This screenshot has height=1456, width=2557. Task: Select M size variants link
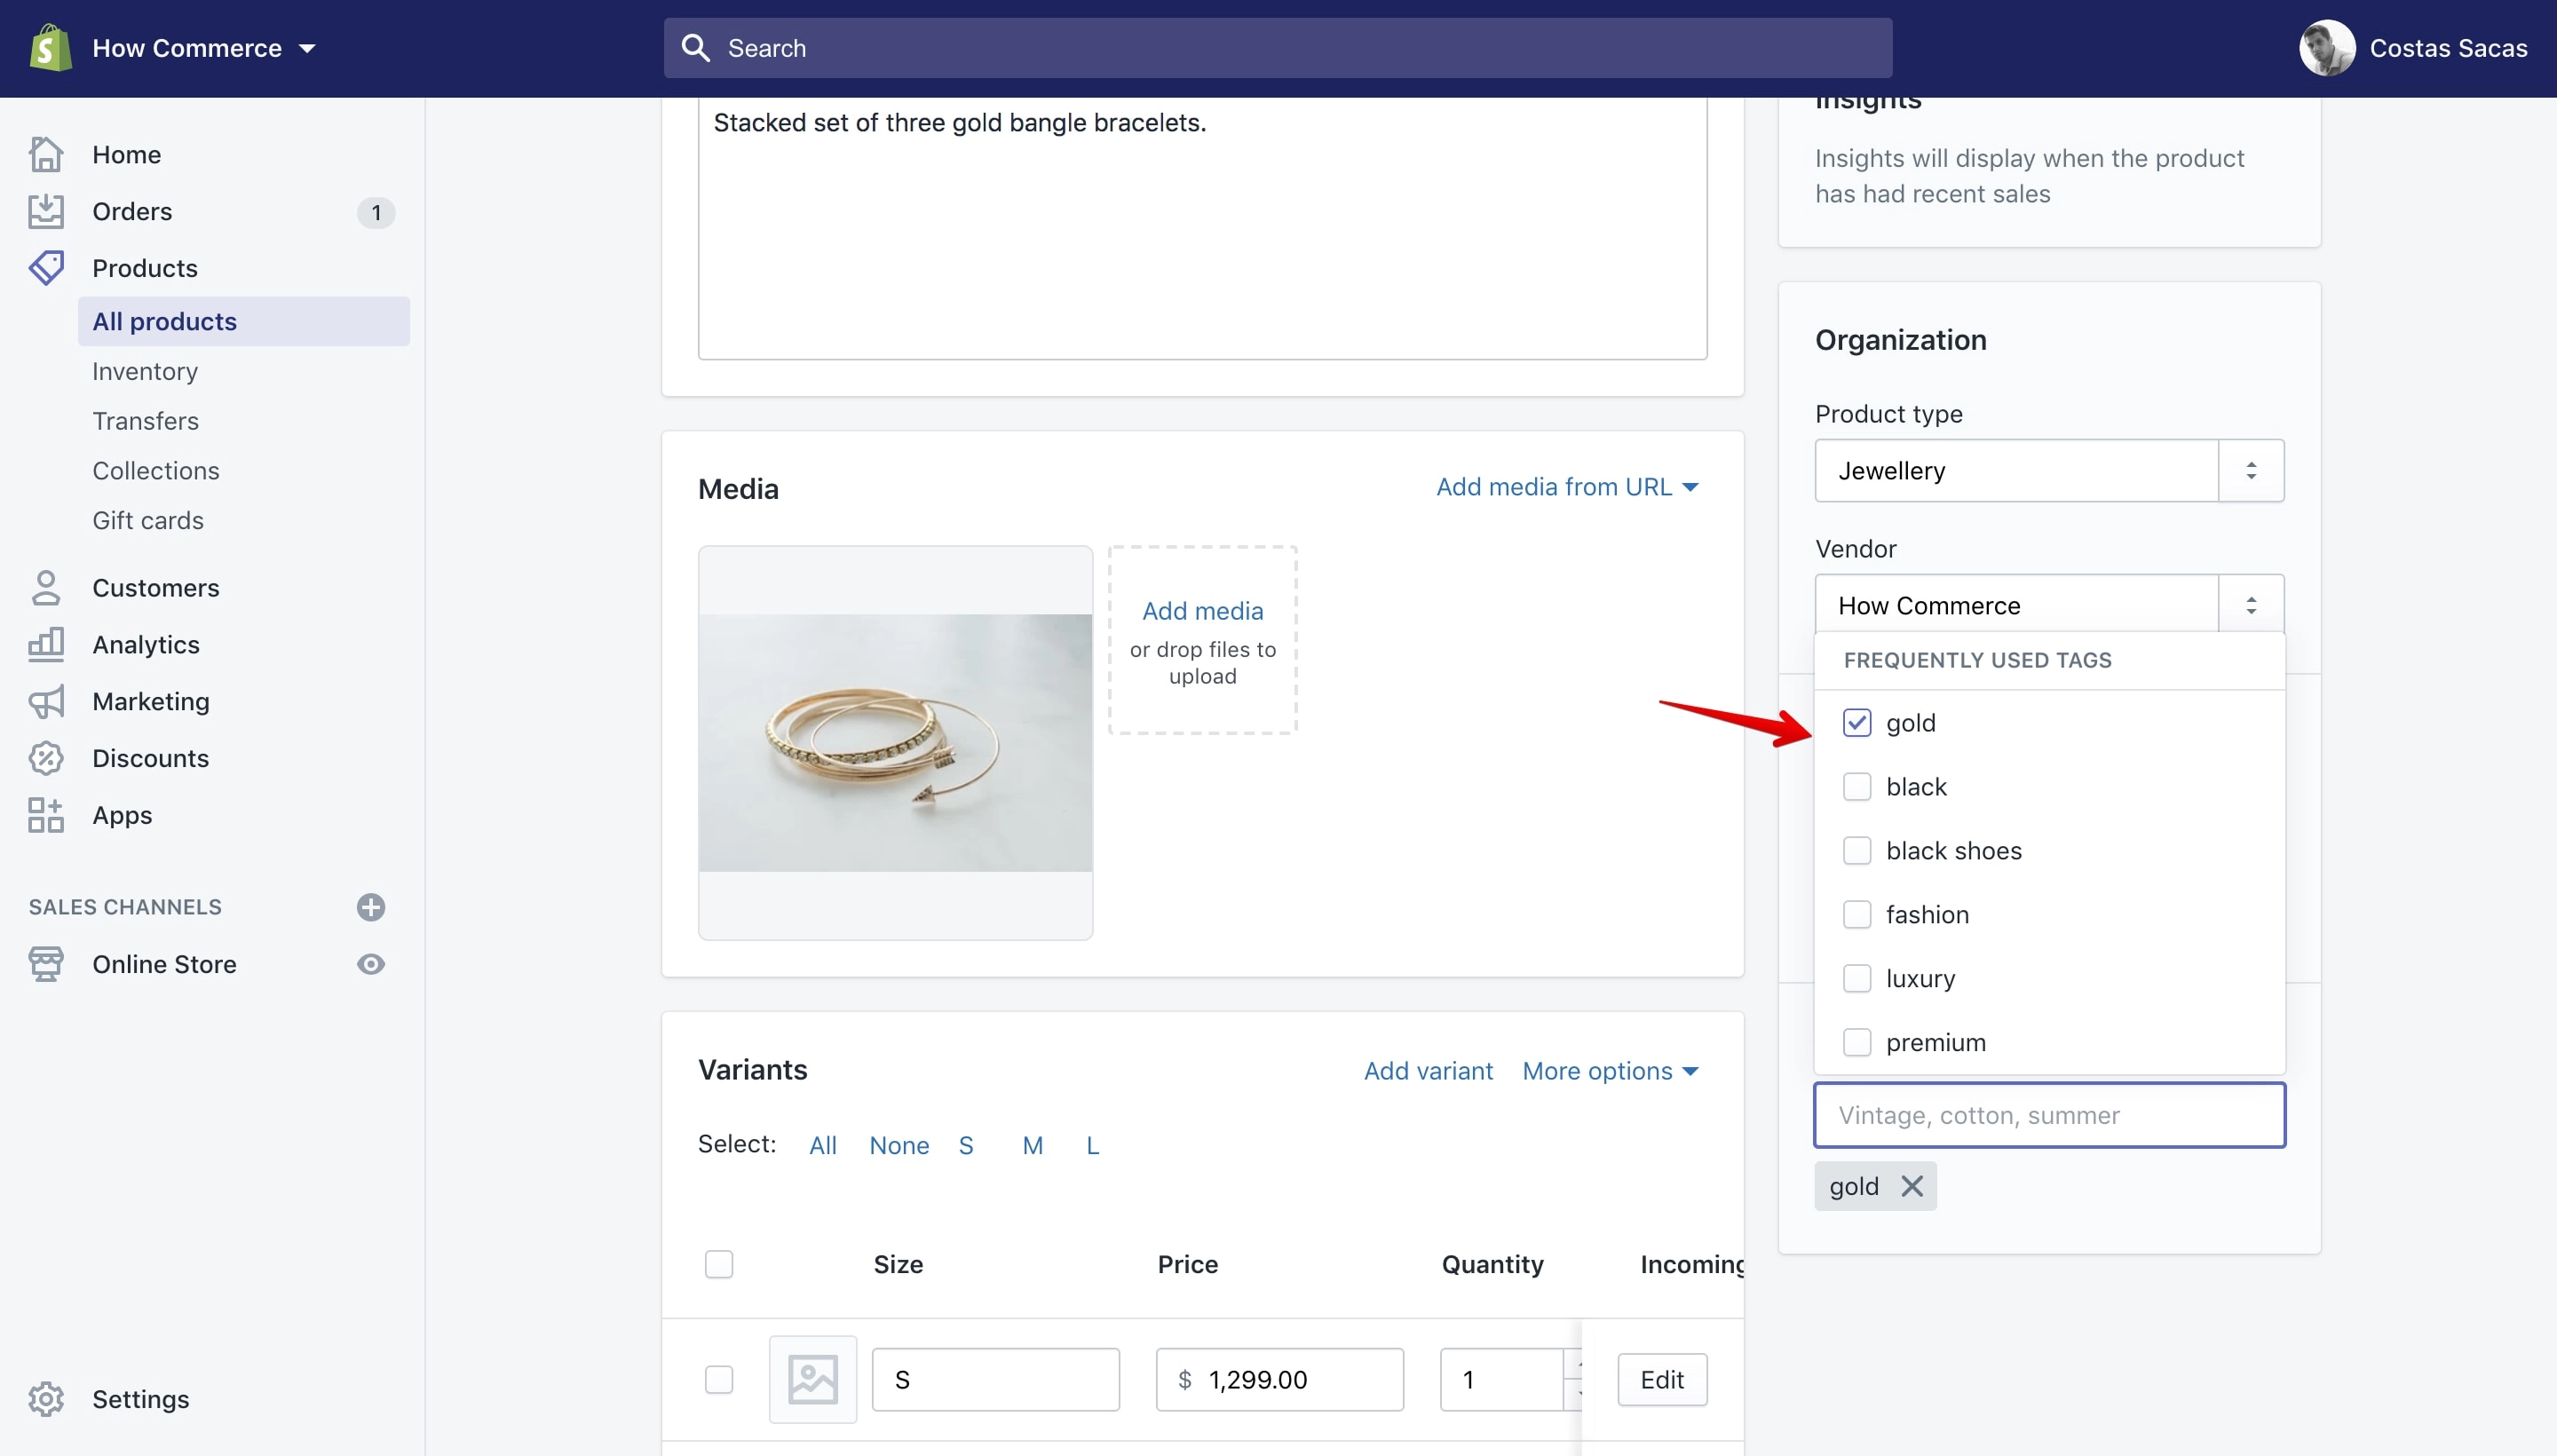click(x=1033, y=1145)
